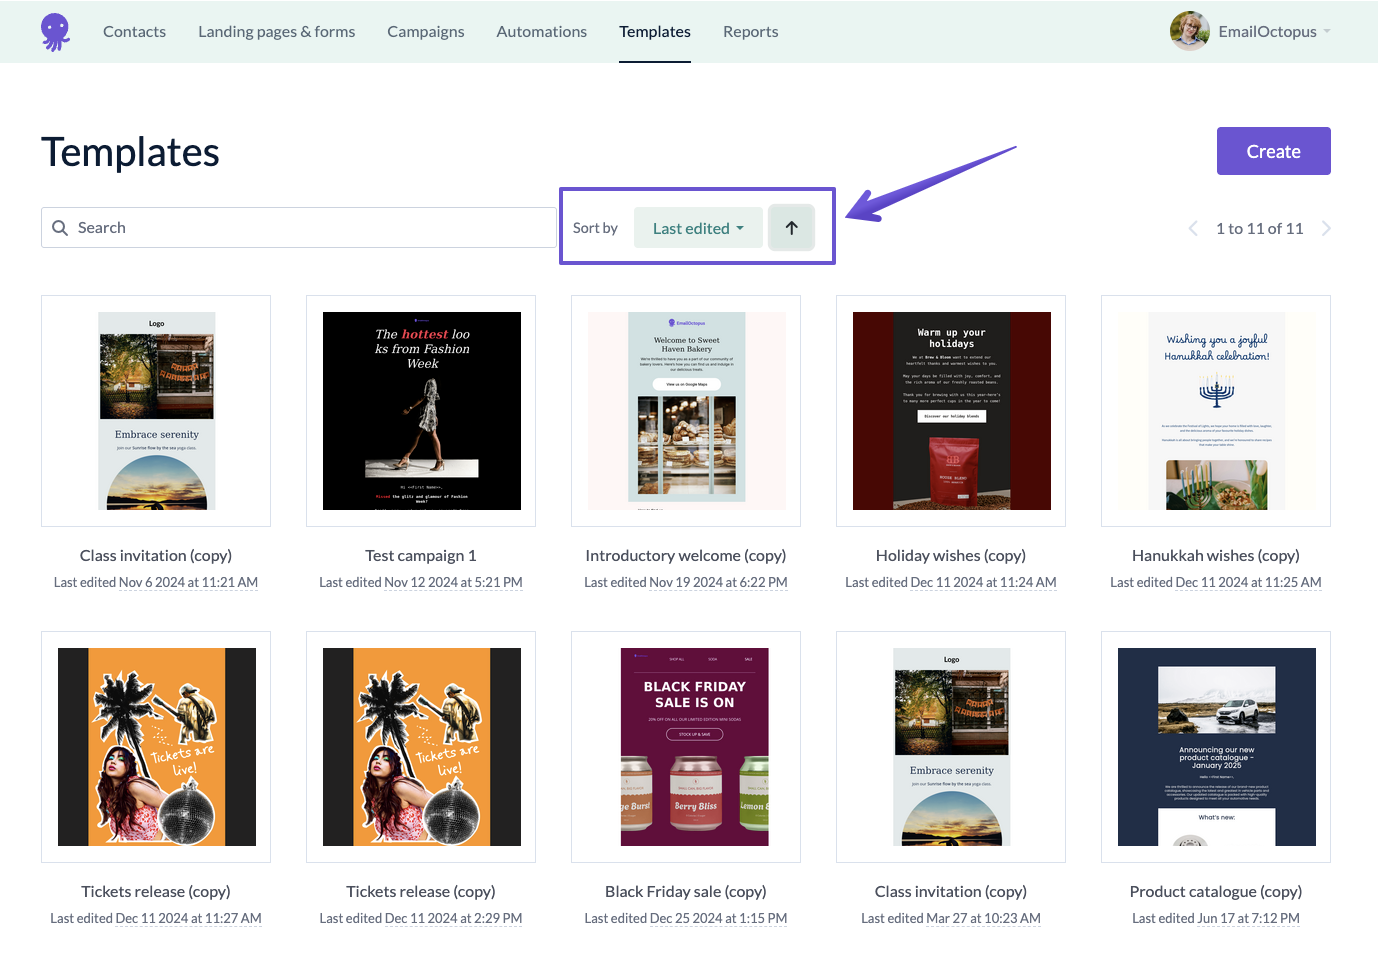This screenshot has width=1378, height=965.
Task: Open Tickets release (copy) thumbnail edited 2:29 PM
Action: (421, 747)
